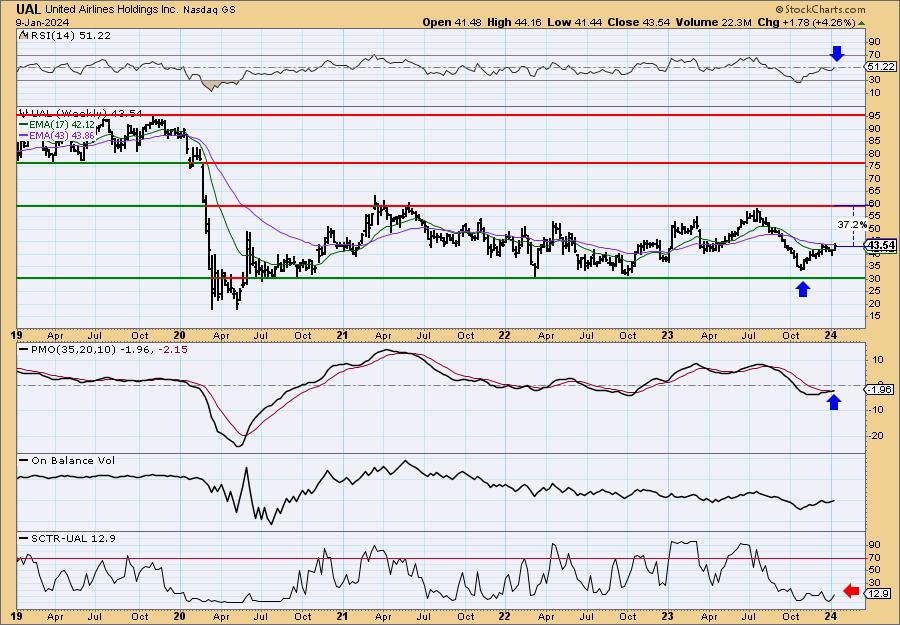The width and height of the screenshot is (900, 625).
Task: Click the Open 41.48 value
Action: tap(452, 22)
